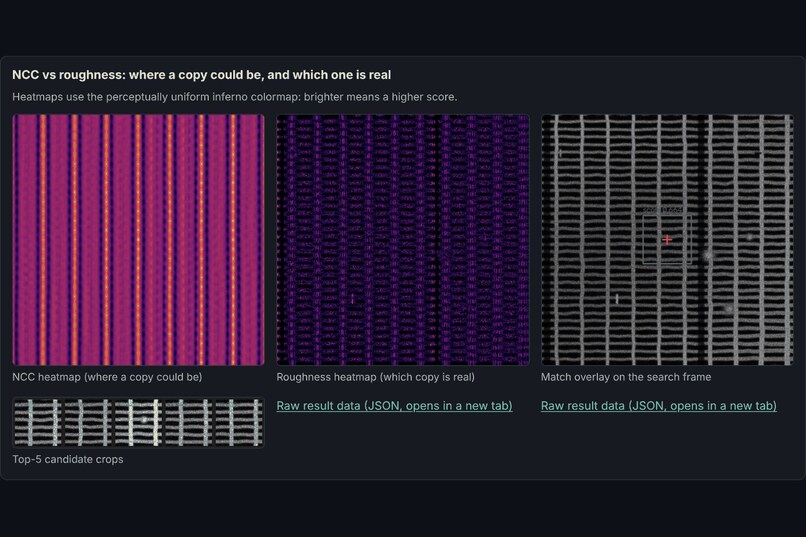Select caption 'NCC heatmap (where a copy could be)'
Screen dimensions: 806x537
(107, 377)
